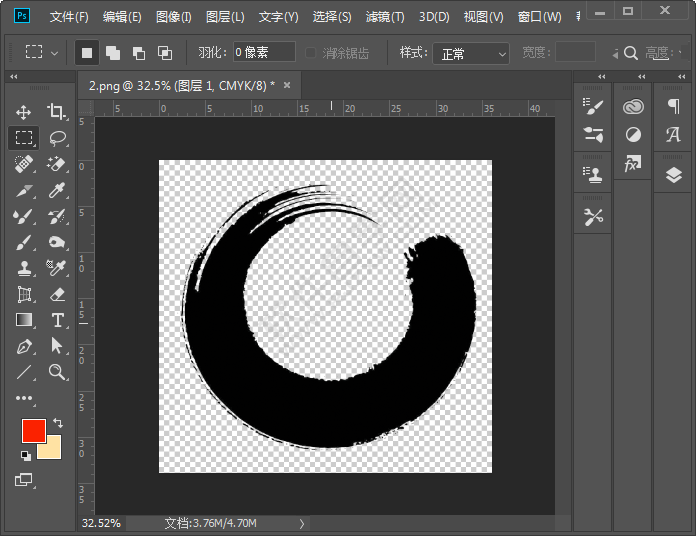This screenshot has height=536, width=696.
Task: Select the Gradient tool
Action: click(x=24, y=320)
